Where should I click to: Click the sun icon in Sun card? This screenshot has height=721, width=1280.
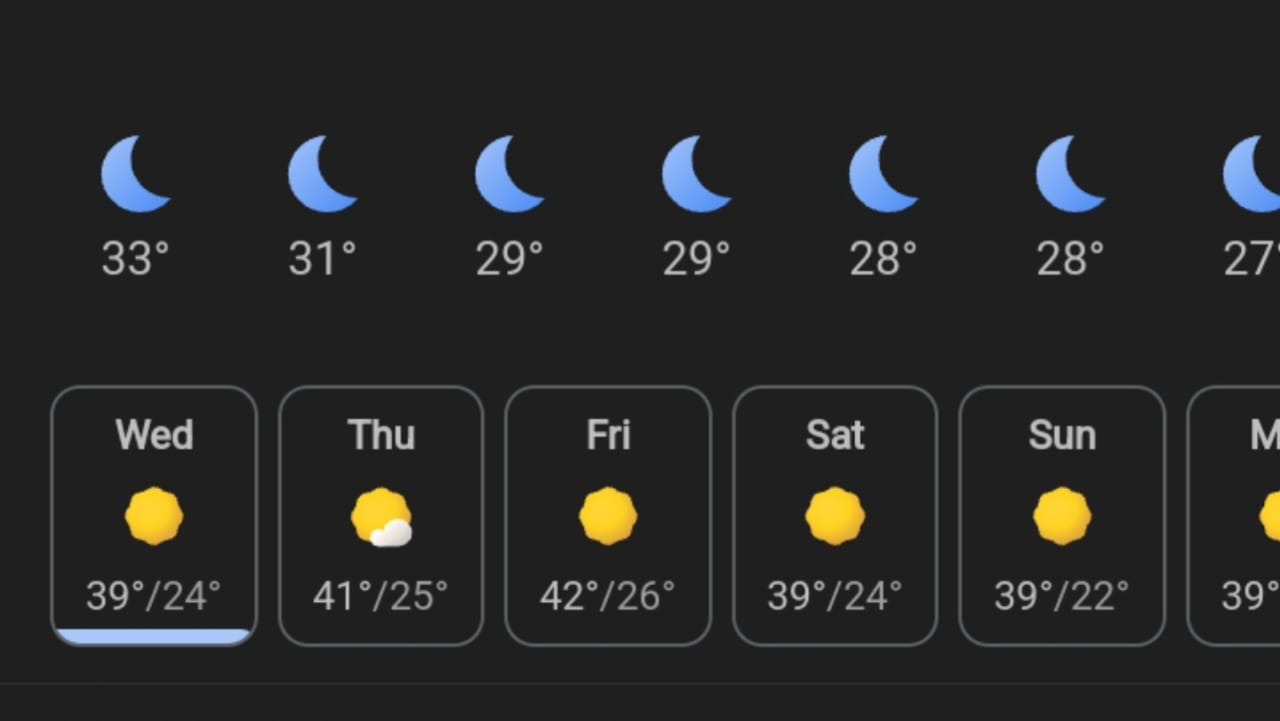coord(1062,516)
